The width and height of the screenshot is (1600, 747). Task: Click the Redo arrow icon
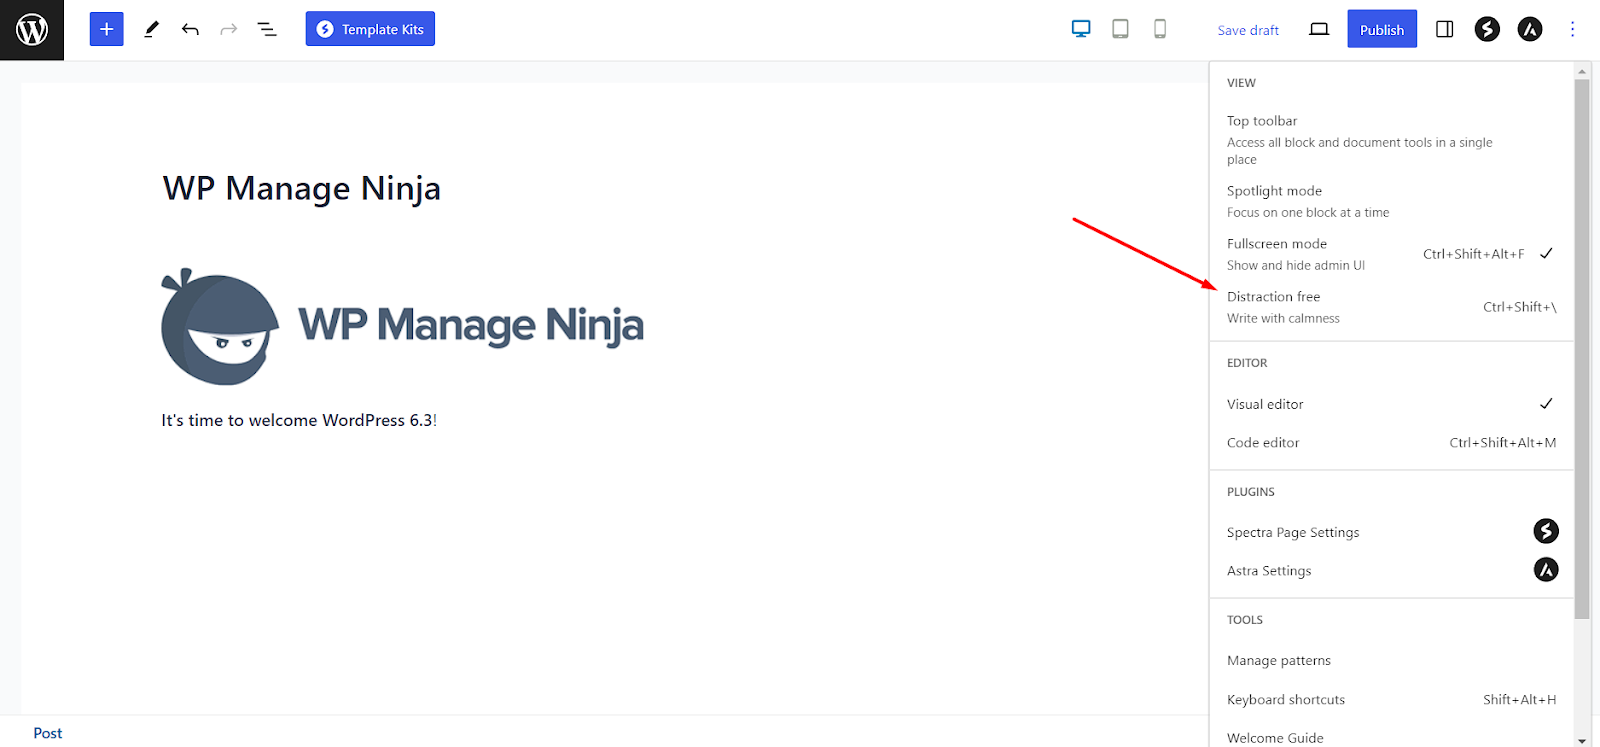[x=229, y=29]
